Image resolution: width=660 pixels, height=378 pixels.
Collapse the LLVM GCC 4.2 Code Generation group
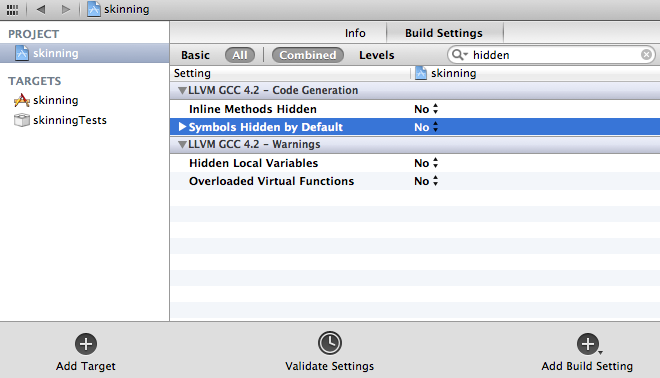(x=182, y=91)
